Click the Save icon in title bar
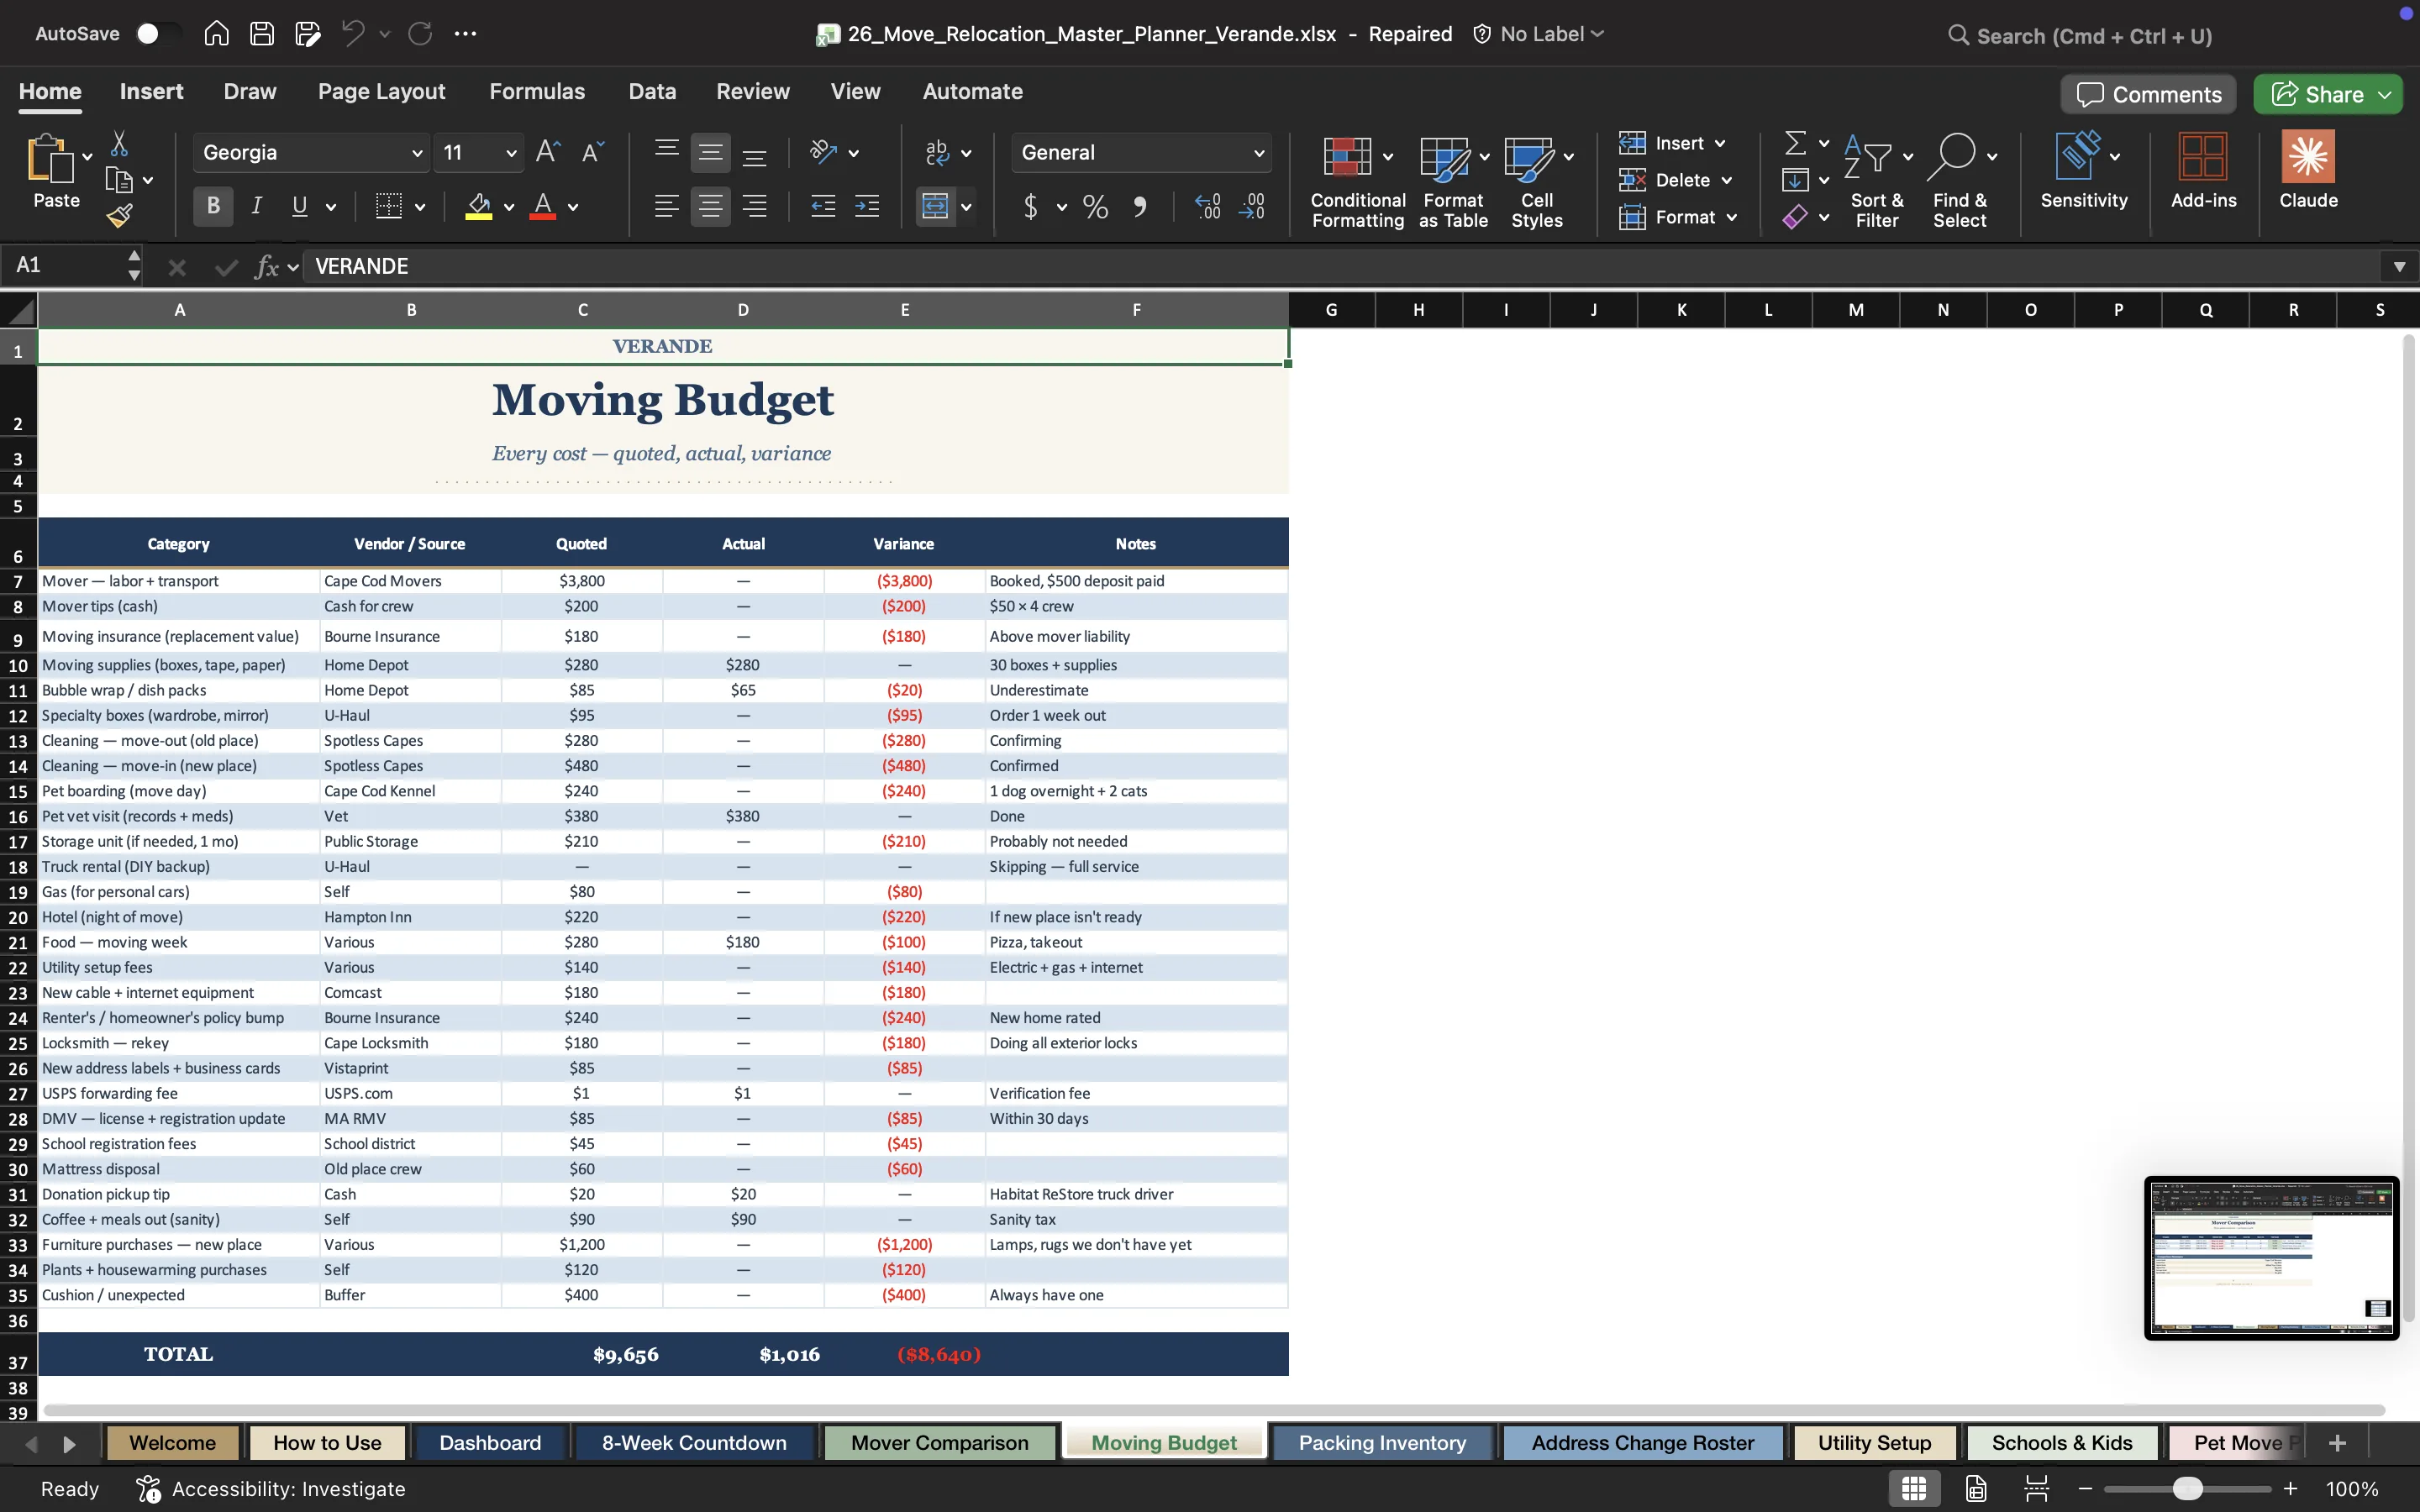This screenshot has width=2420, height=1512. click(x=262, y=34)
